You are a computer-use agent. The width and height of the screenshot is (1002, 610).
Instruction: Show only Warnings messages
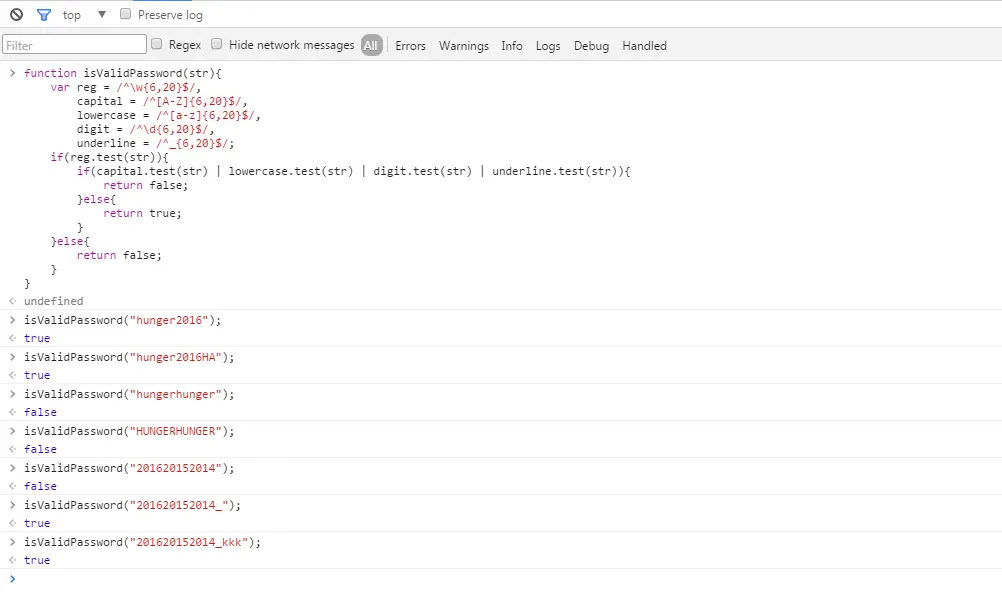[x=463, y=45]
